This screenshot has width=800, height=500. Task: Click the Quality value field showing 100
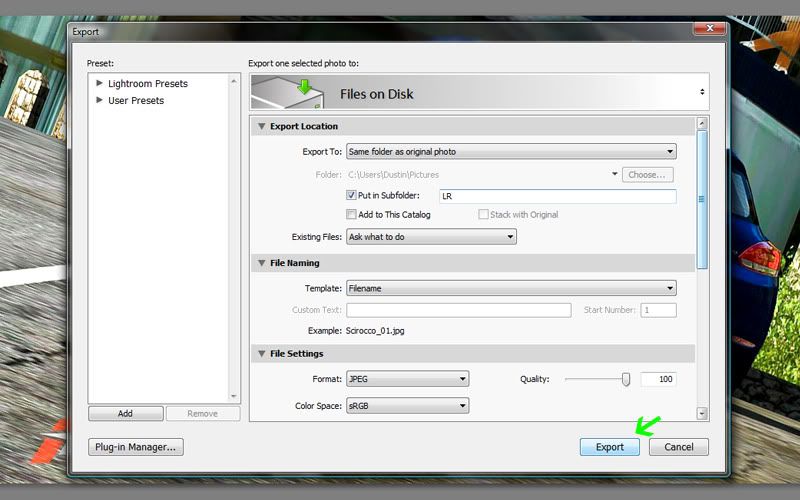pos(659,379)
